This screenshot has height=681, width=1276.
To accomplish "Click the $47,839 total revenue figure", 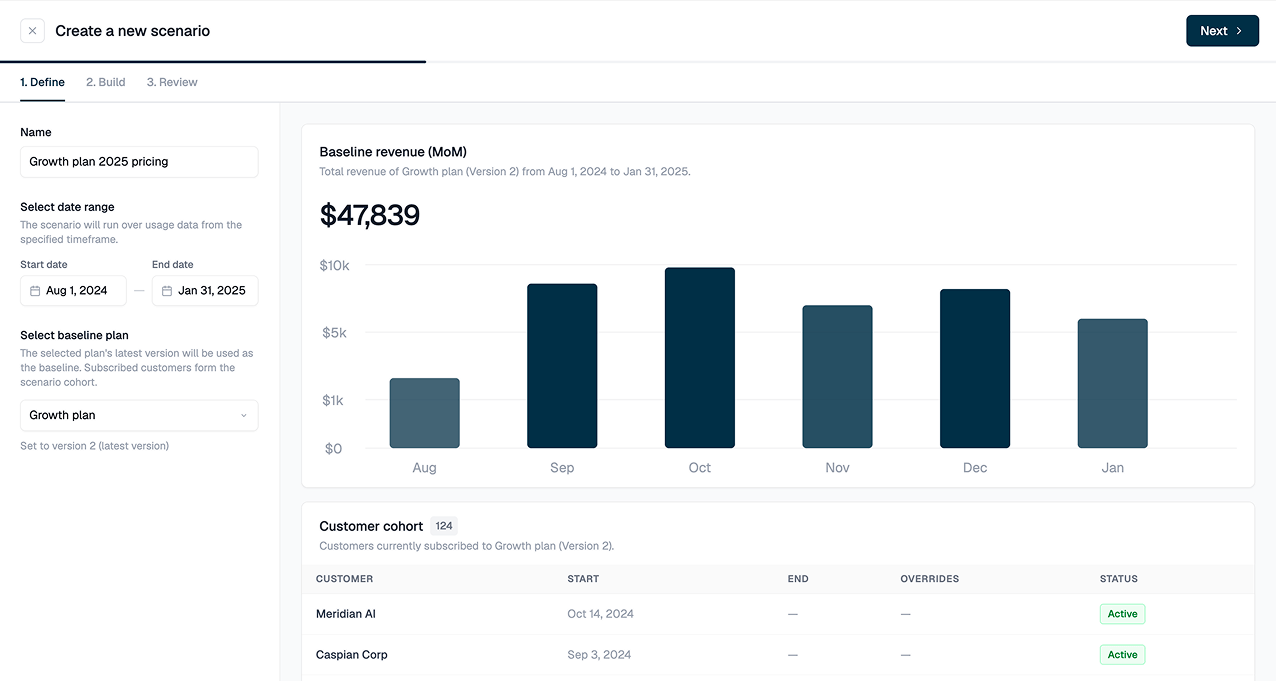I will click(x=370, y=215).
